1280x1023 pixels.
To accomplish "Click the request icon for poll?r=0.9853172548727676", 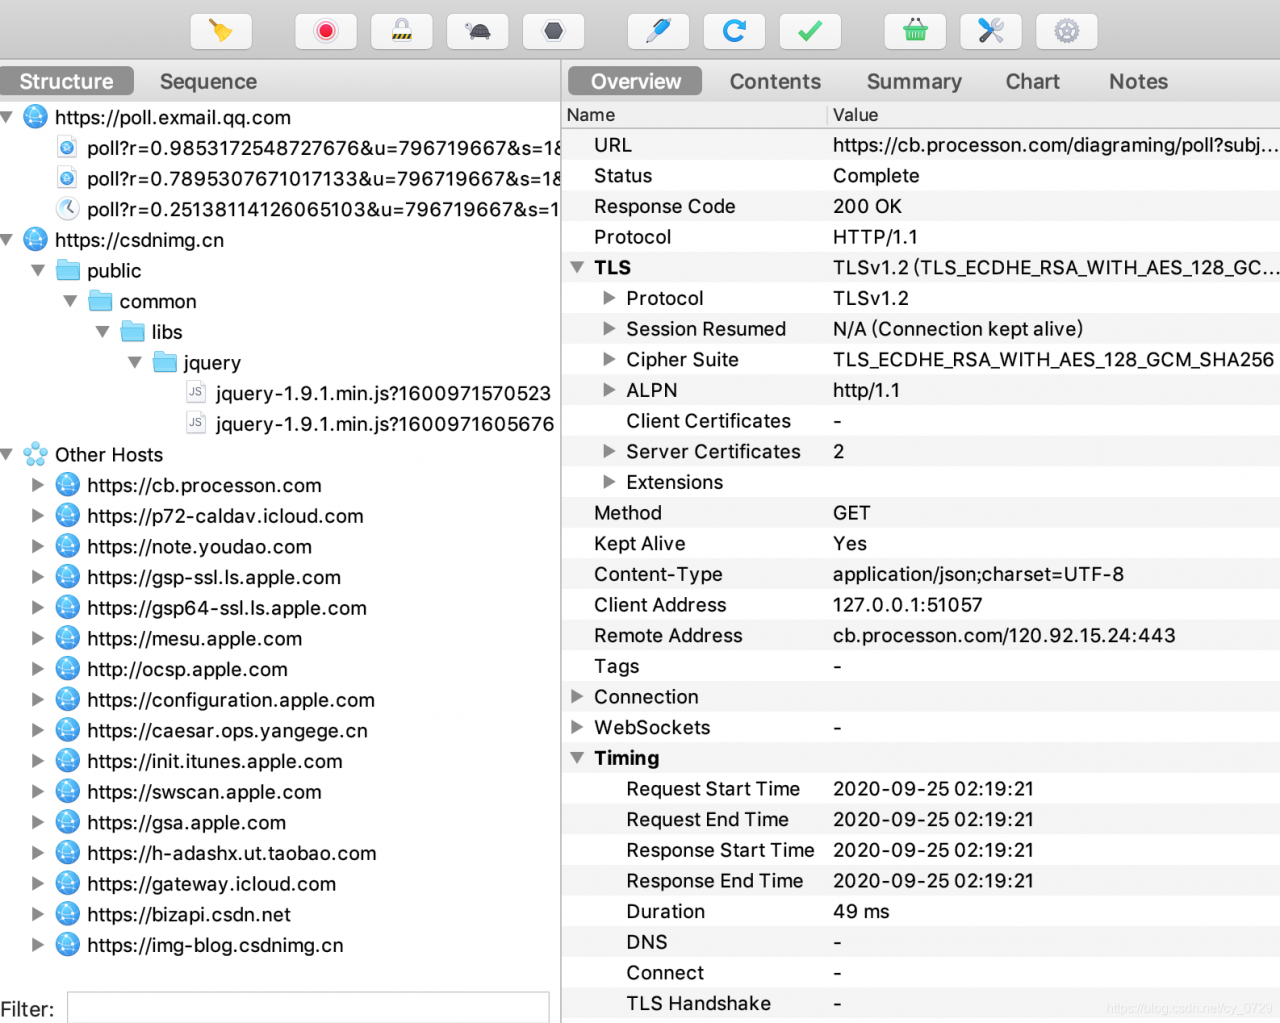I will [67, 148].
